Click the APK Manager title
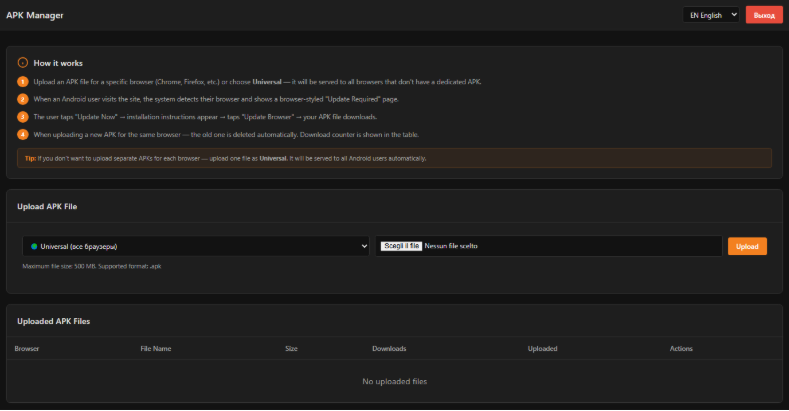 [35, 15]
